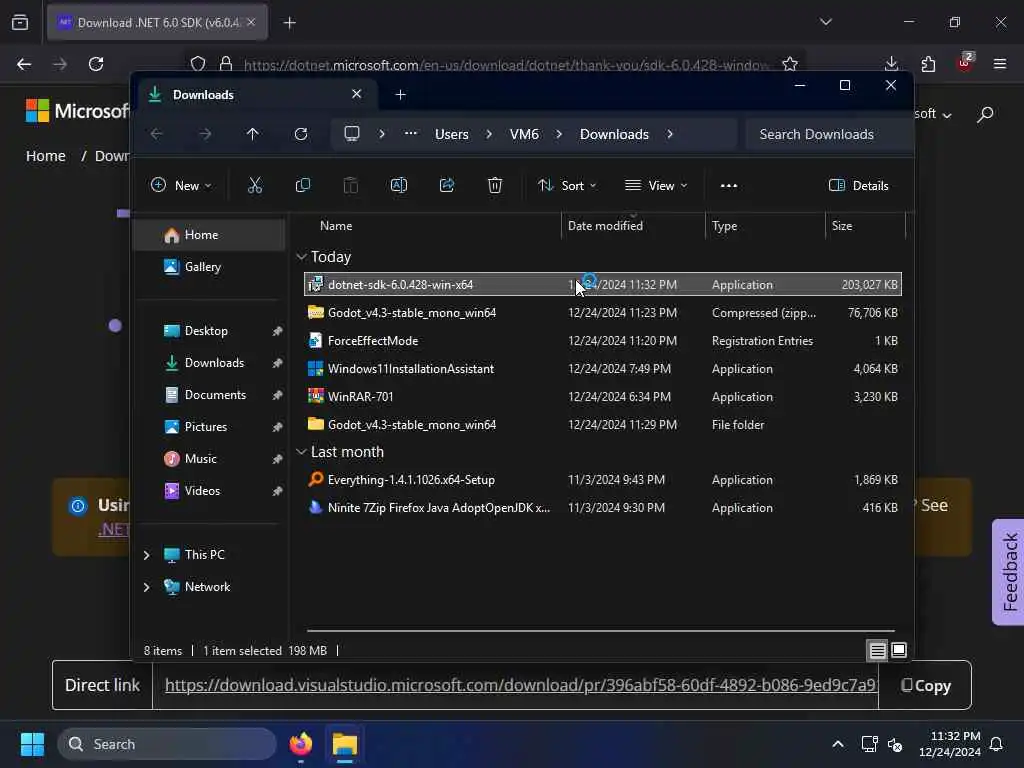Screen dimensions: 1024x768
Task: Open Firefox from the taskbar
Action: click(x=300, y=744)
